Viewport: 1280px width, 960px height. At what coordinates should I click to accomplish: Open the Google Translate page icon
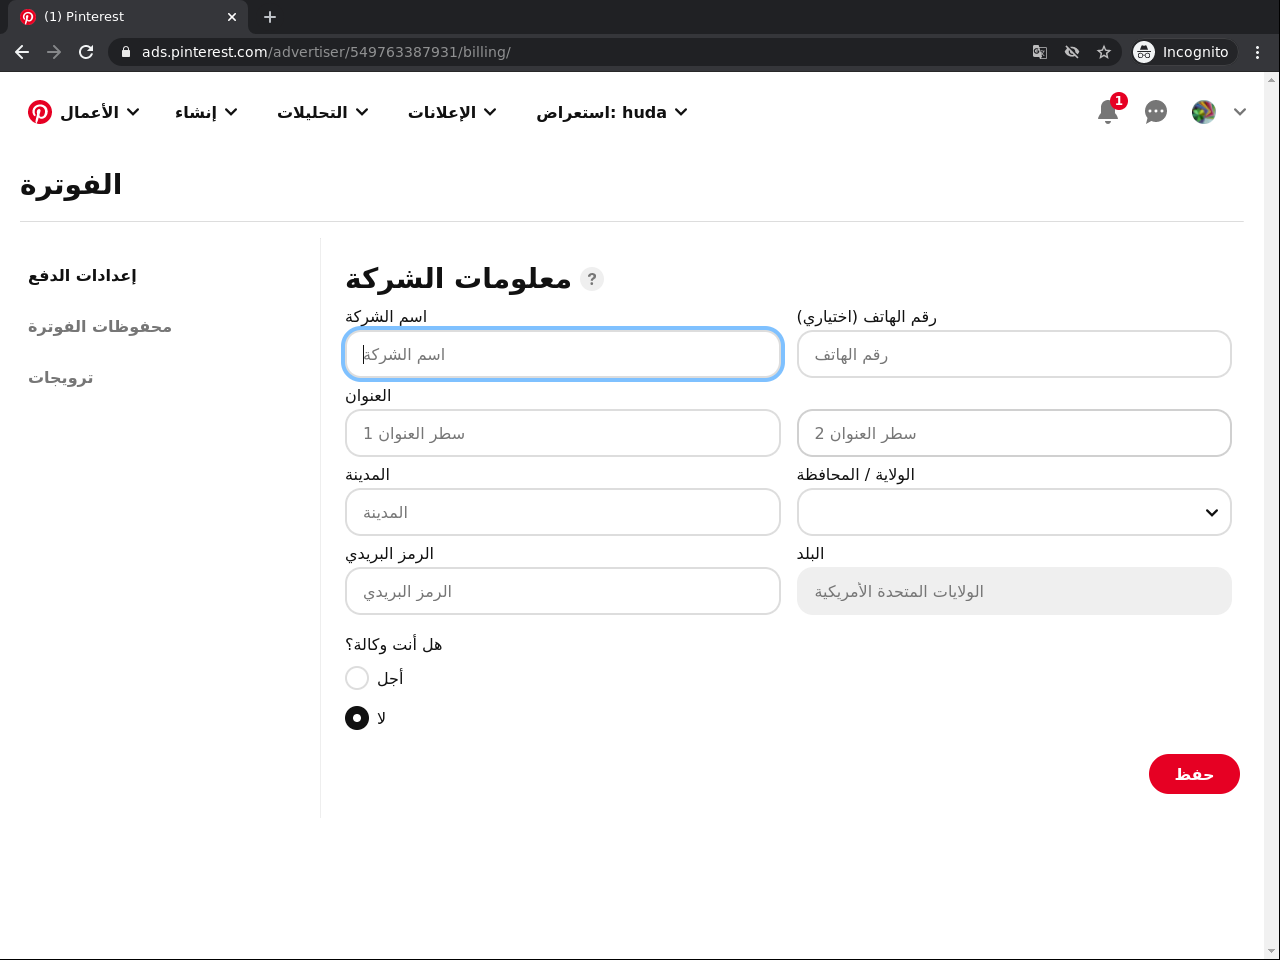click(x=1040, y=52)
